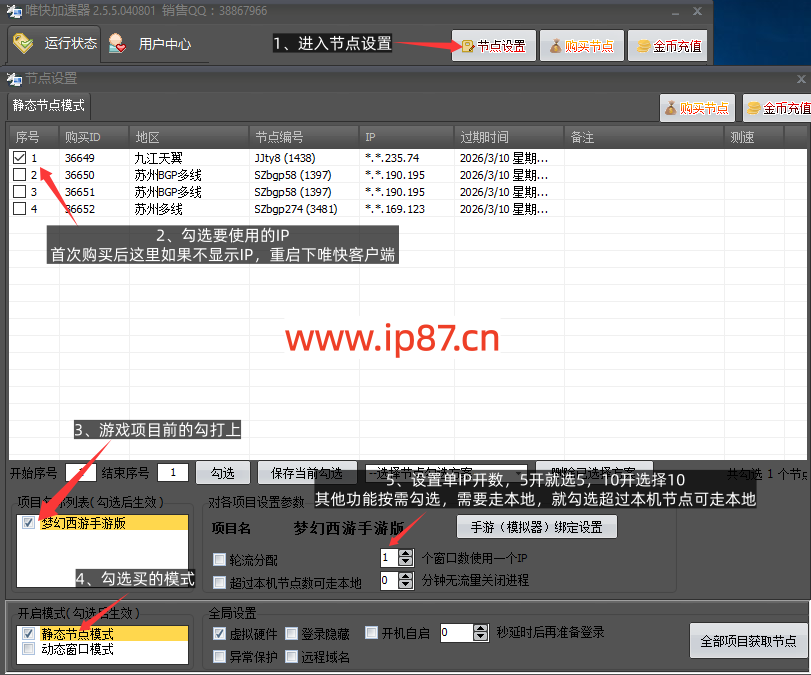Click 全部项目获取节点 button
Screen dimensions: 811x675
click(x=748, y=641)
